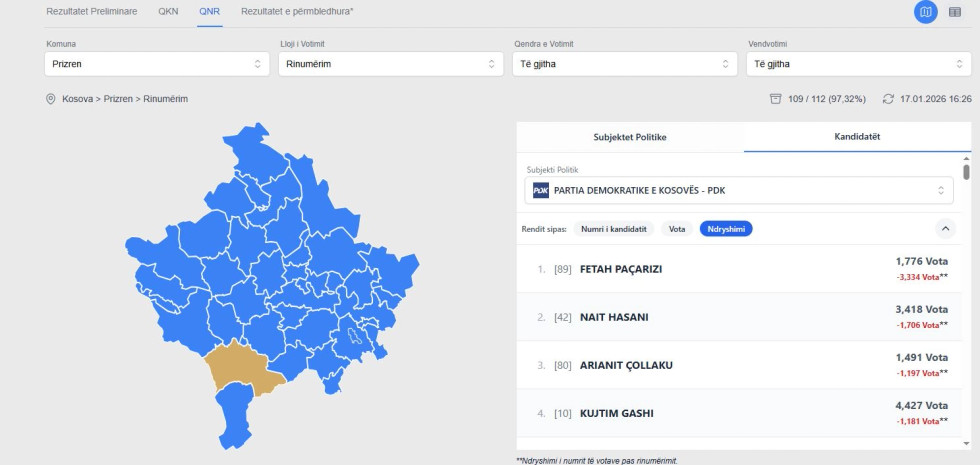
Task: Sort candidates by Vota
Action: click(677, 229)
